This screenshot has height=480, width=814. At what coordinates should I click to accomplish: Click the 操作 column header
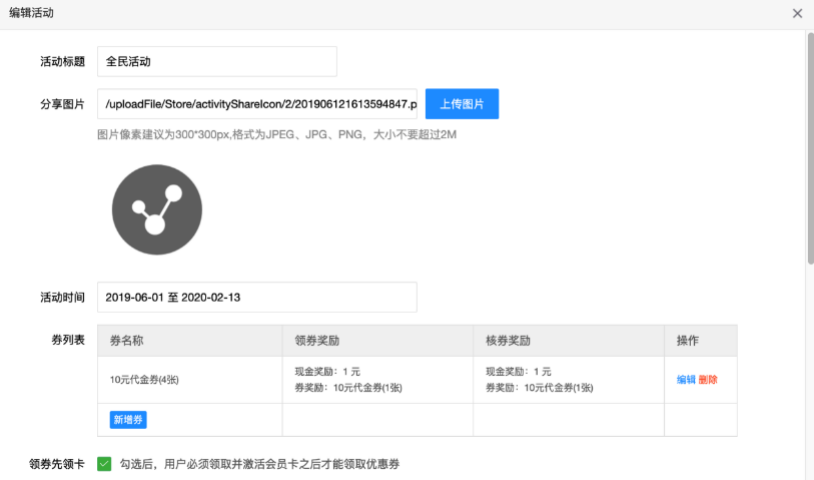701,340
